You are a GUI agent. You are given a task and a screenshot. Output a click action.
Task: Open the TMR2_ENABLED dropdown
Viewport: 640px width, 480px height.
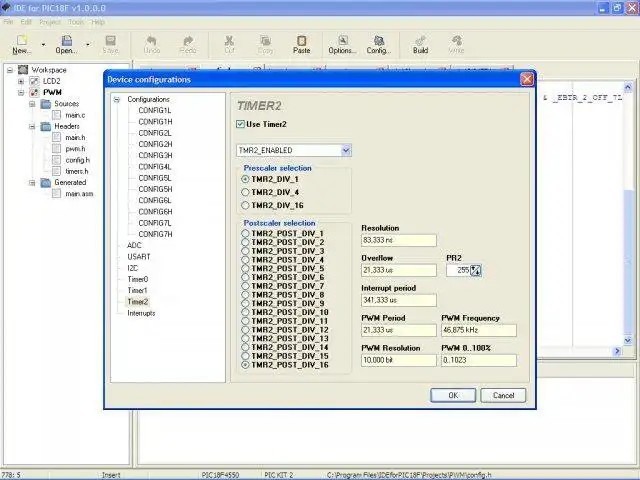346,150
